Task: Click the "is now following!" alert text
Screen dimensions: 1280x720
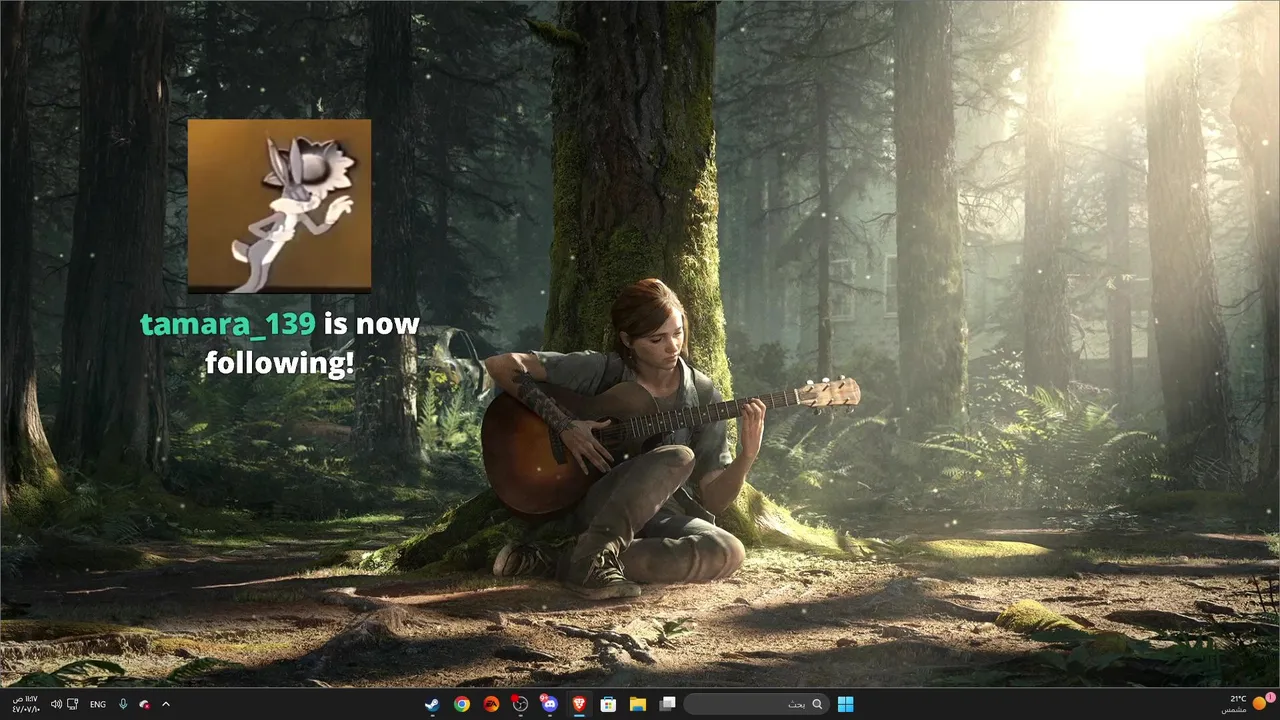Action: click(312, 344)
